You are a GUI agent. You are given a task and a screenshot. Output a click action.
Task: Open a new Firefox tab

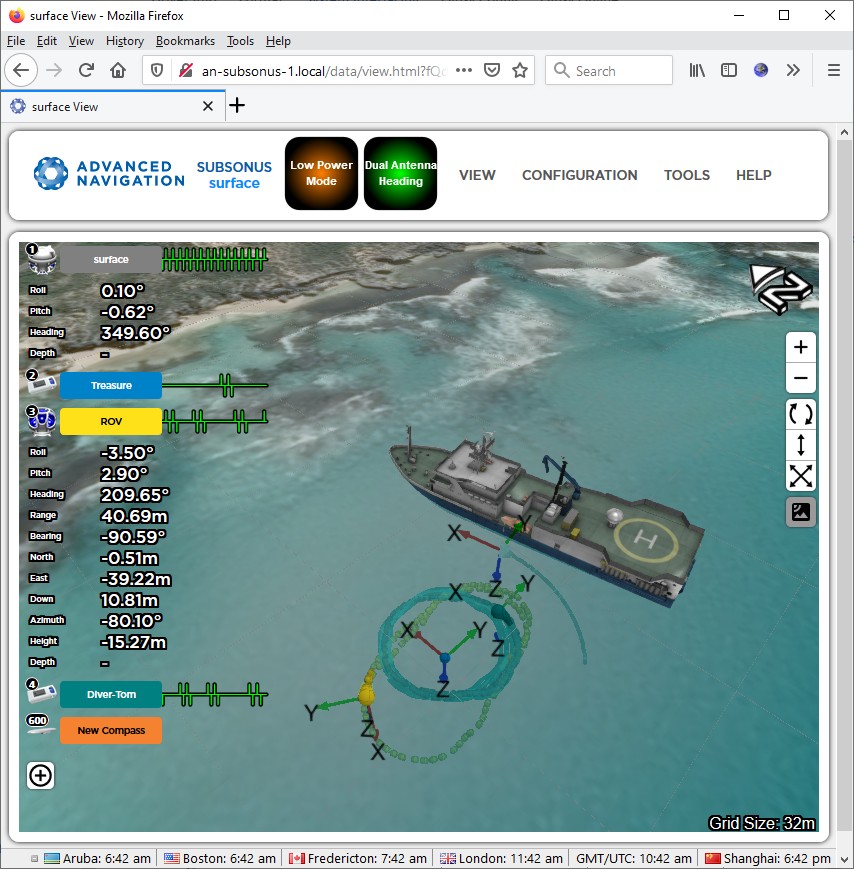coord(237,105)
